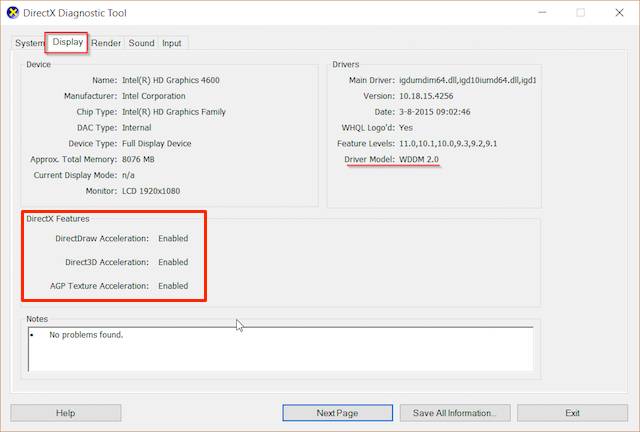Screen dimensions: 640x432
Task: Click chip type 'Intel(R) HD Graphics Family'
Action: click(x=174, y=112)
